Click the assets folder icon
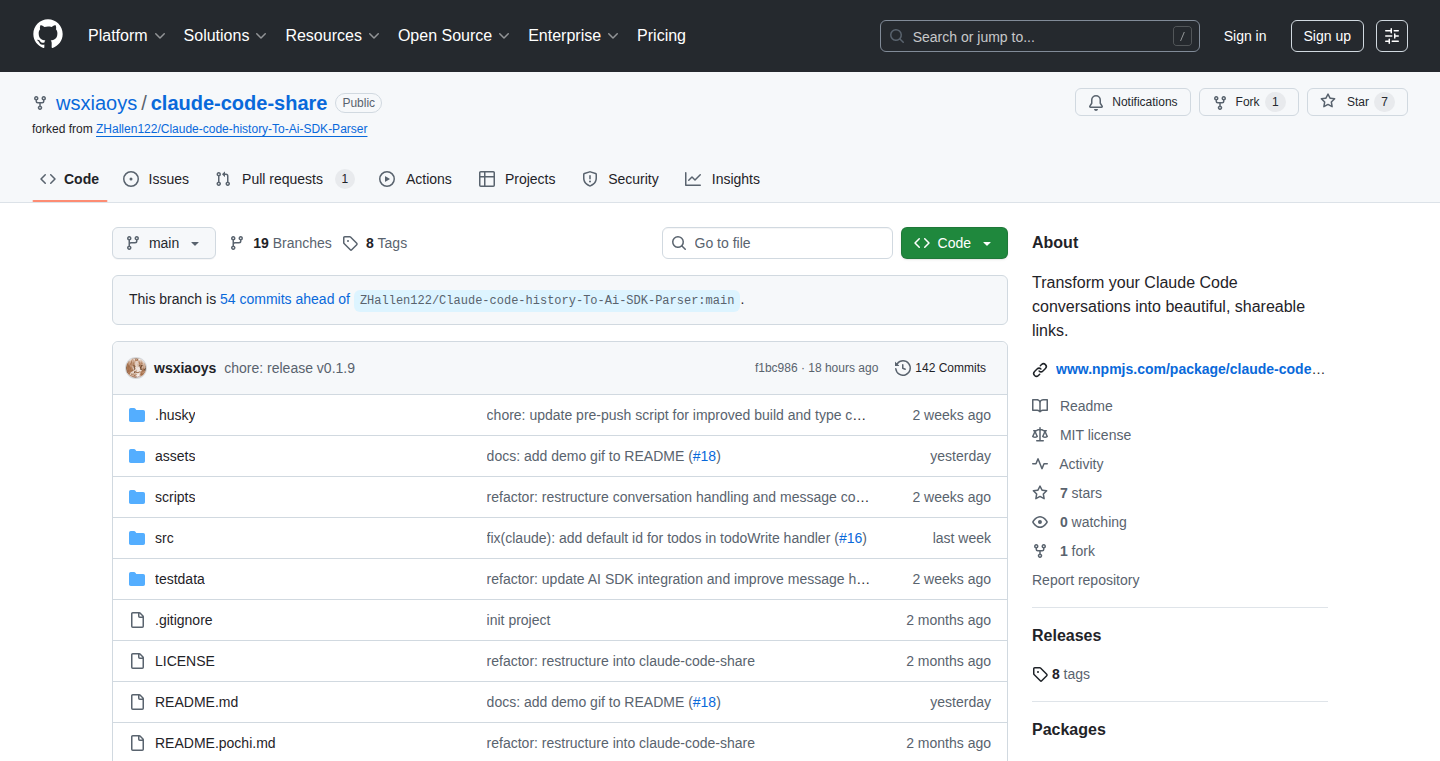This screenshot has height=761, width=1440. pyautogui.click(x=137, y=456)
